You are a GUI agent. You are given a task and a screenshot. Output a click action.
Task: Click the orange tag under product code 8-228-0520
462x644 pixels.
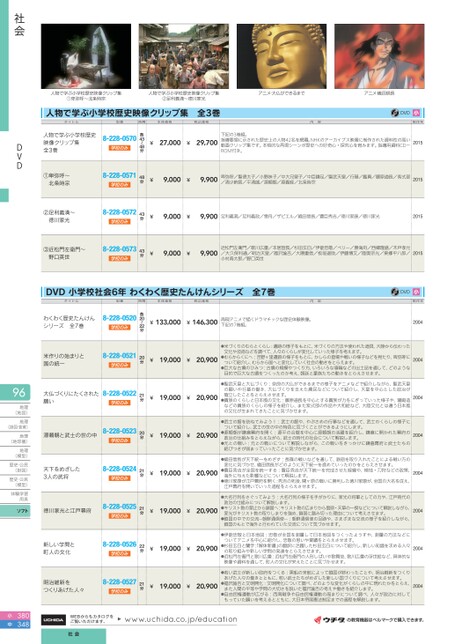120,327
